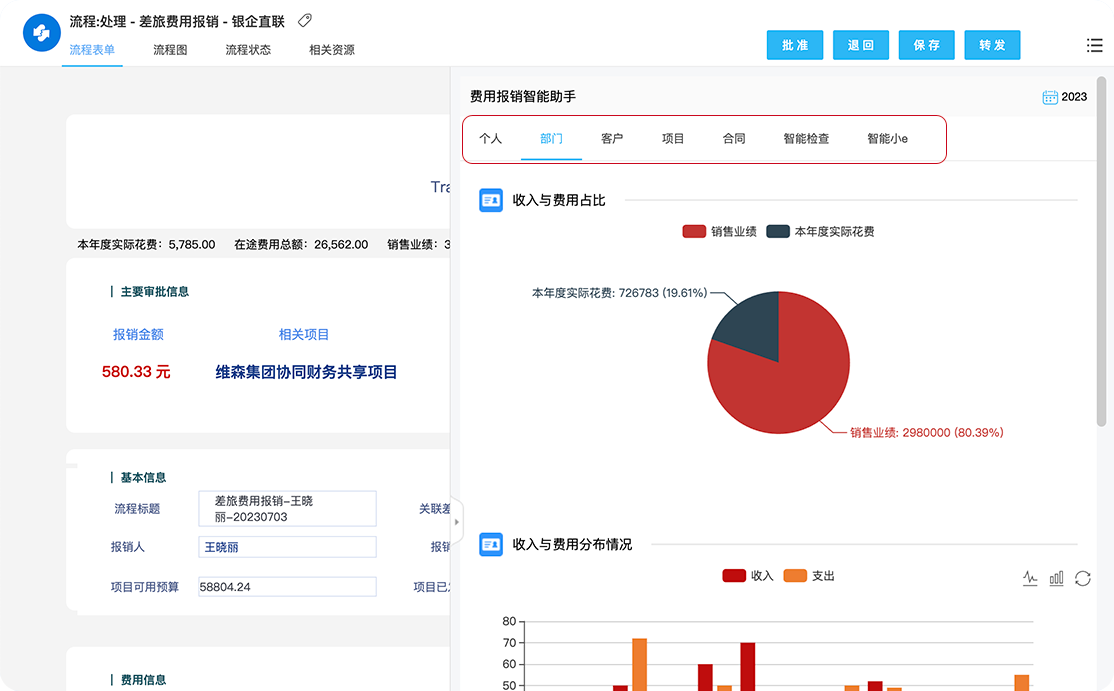Viewport: 1114px width, 691px height.
Task: Click the blue workflow logo icon
Action: [x=42, y=33]
